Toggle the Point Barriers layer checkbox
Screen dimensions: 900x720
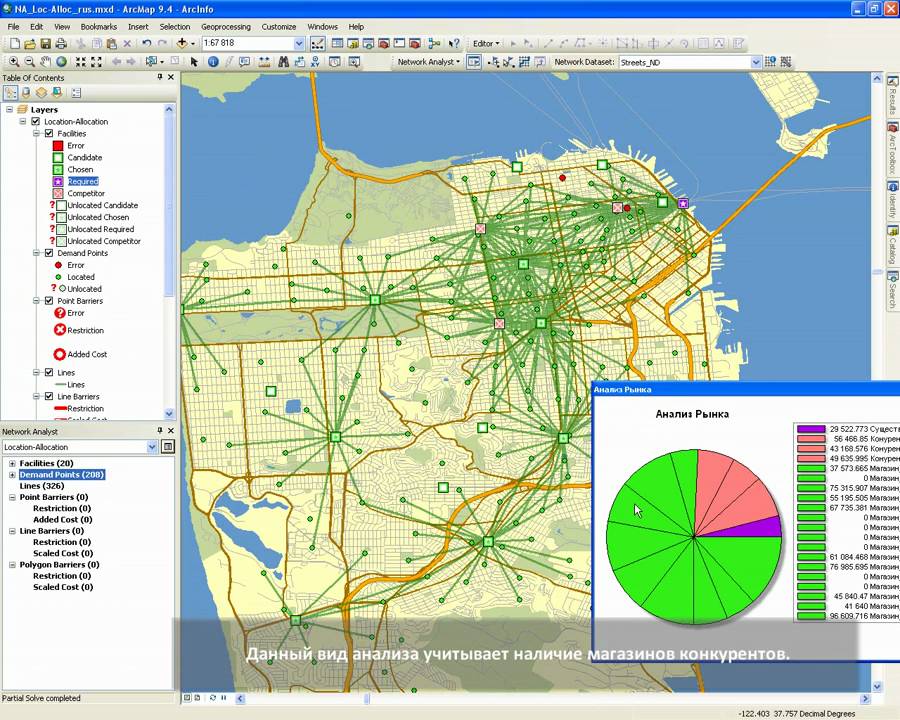(x=49, y=300)
